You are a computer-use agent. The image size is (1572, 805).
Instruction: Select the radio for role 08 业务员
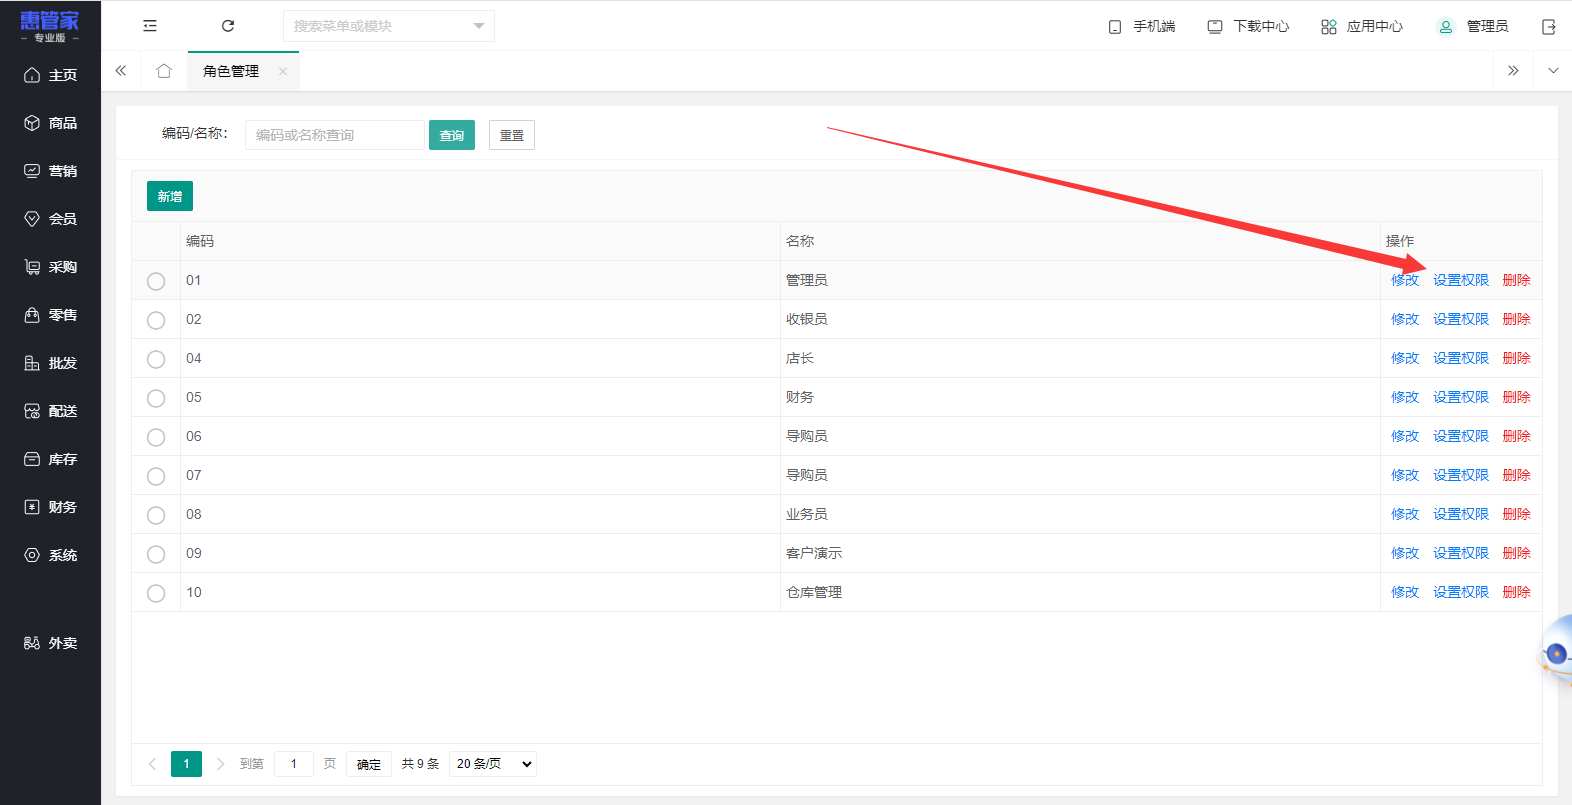(156, 515)
